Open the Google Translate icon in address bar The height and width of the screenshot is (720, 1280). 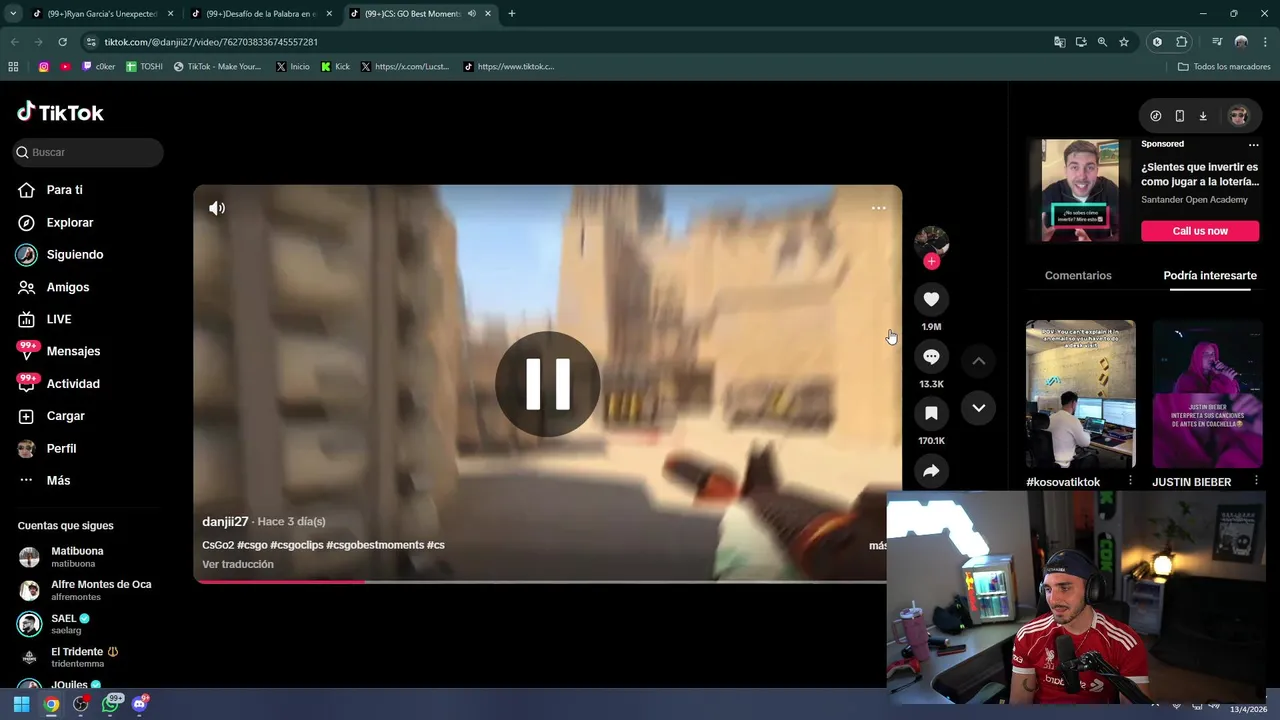point(1059,42)
